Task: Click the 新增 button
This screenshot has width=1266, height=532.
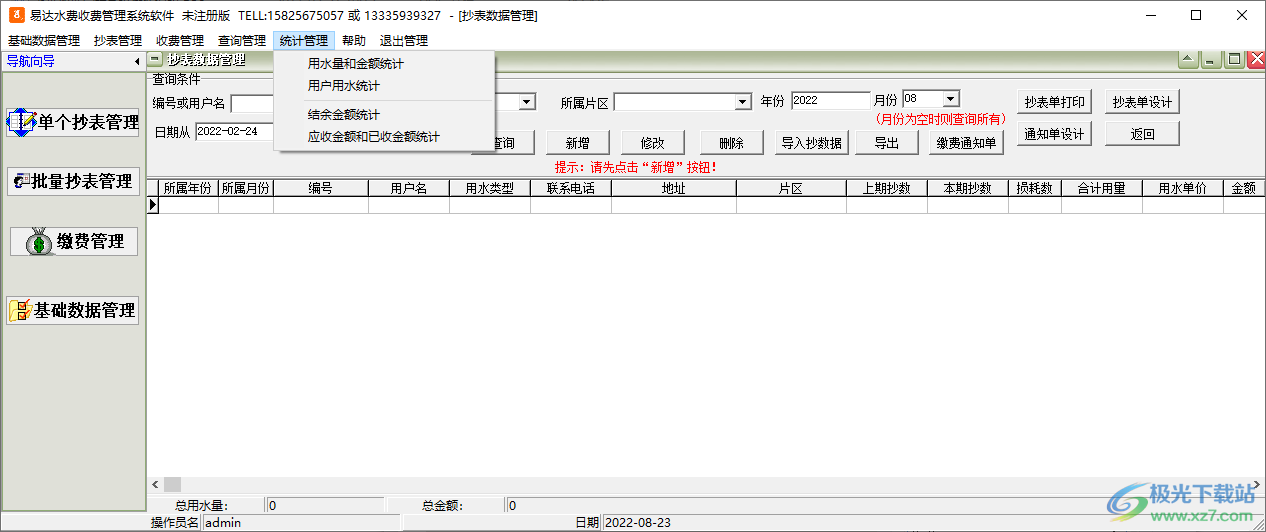Action: point(577,143)
